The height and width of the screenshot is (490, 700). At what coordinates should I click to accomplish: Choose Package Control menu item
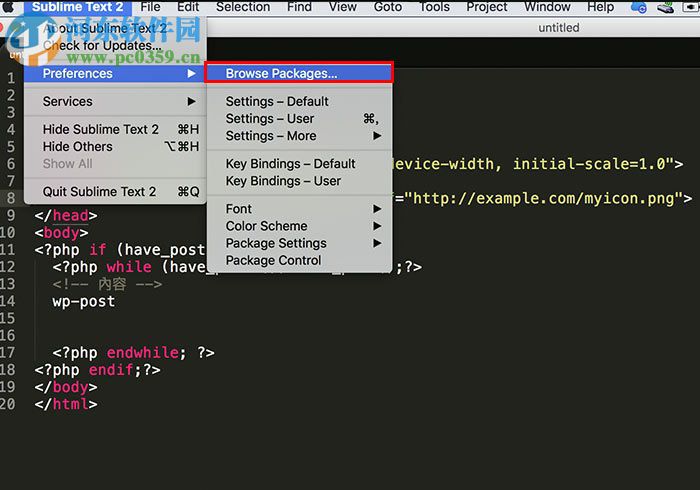coord(299,261)
